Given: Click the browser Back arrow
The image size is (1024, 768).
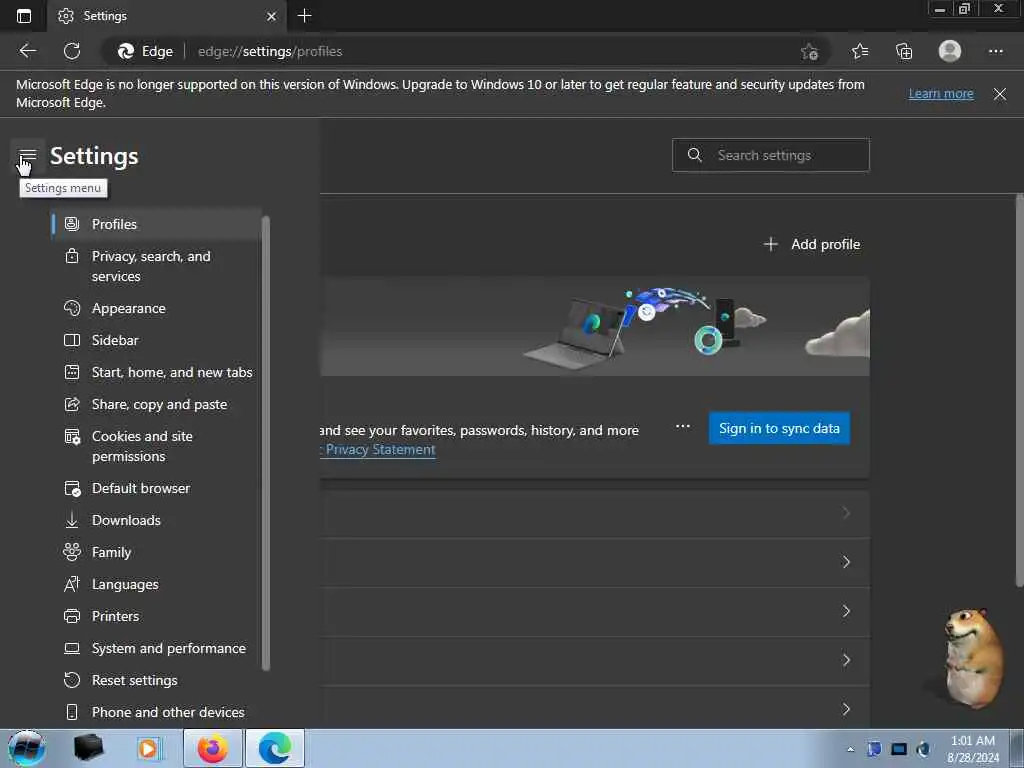Looking at the screenshot, I should (27, 51).
